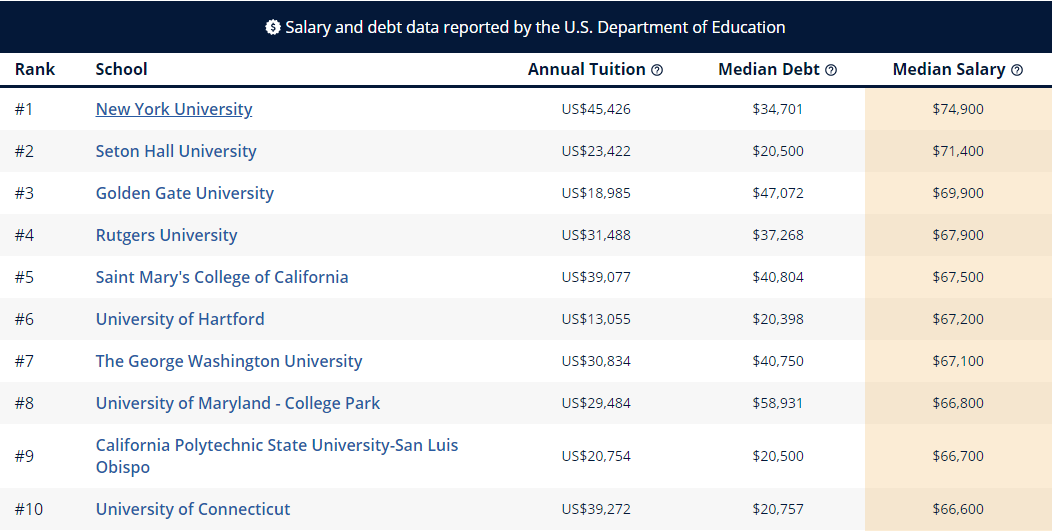
Task: Click tuition value US$39,077
Action: (596, 277)
